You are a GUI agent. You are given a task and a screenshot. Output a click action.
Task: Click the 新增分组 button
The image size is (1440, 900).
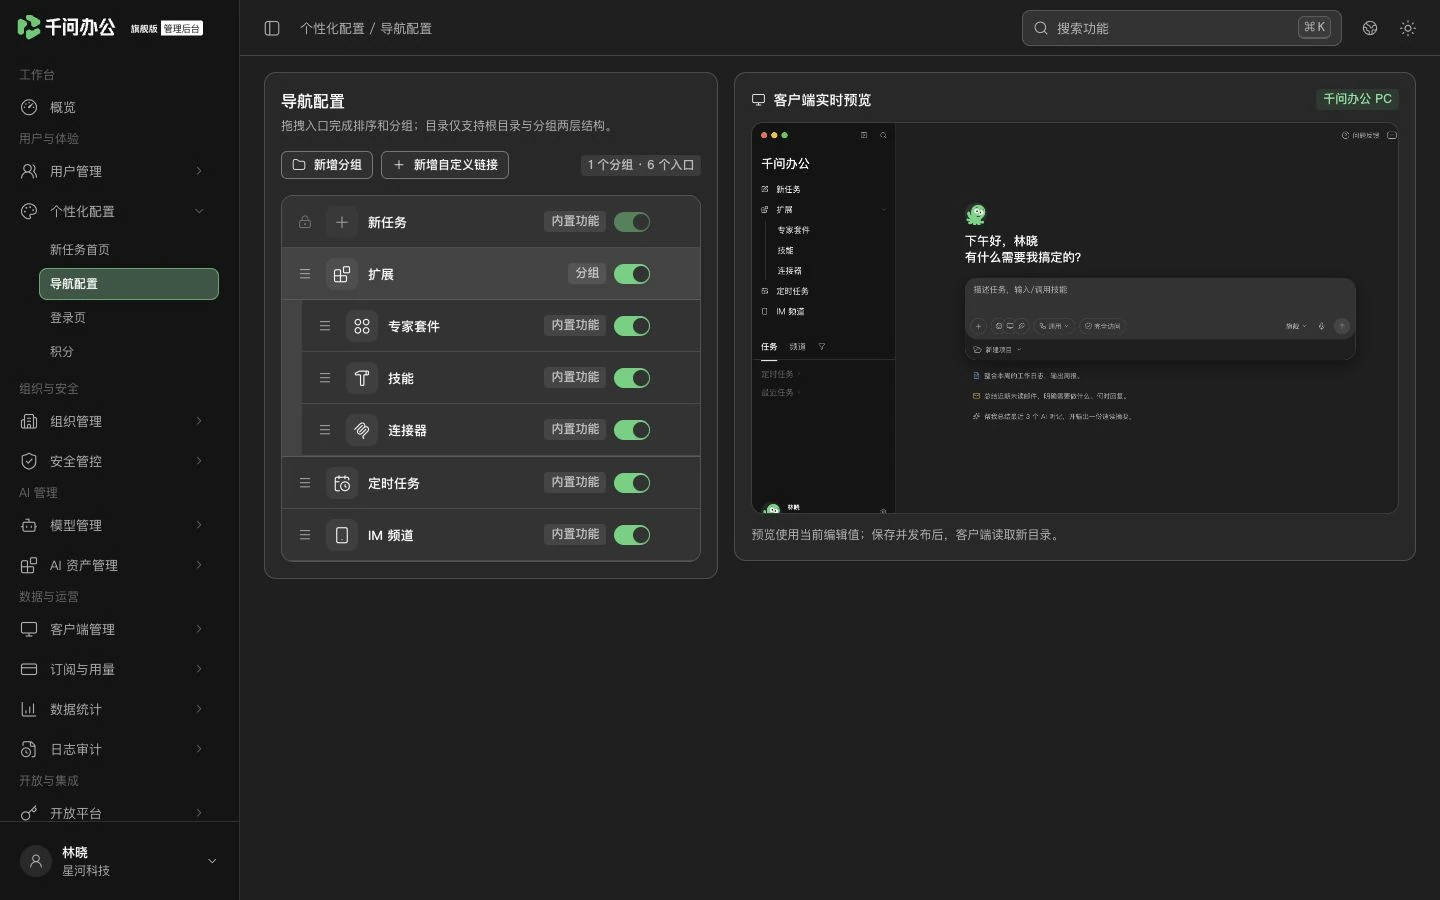click(327, 165)
